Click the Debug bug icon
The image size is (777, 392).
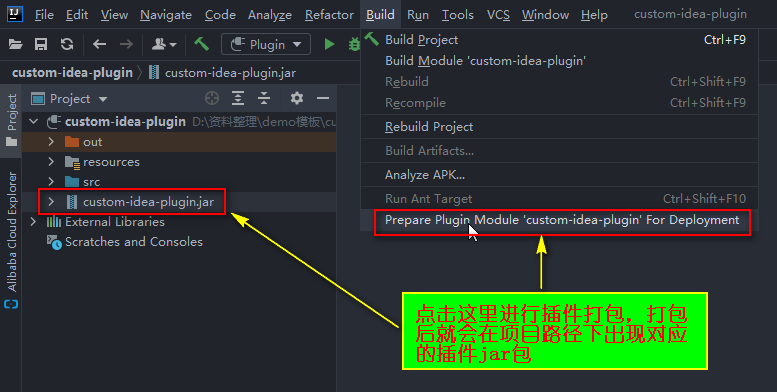[x=354, y=45]
